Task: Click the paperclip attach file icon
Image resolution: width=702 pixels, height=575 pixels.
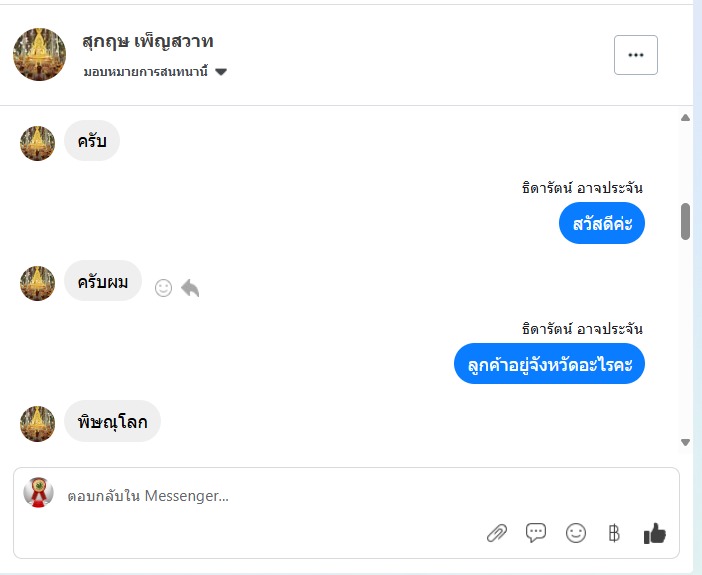Action: (497, 533)
